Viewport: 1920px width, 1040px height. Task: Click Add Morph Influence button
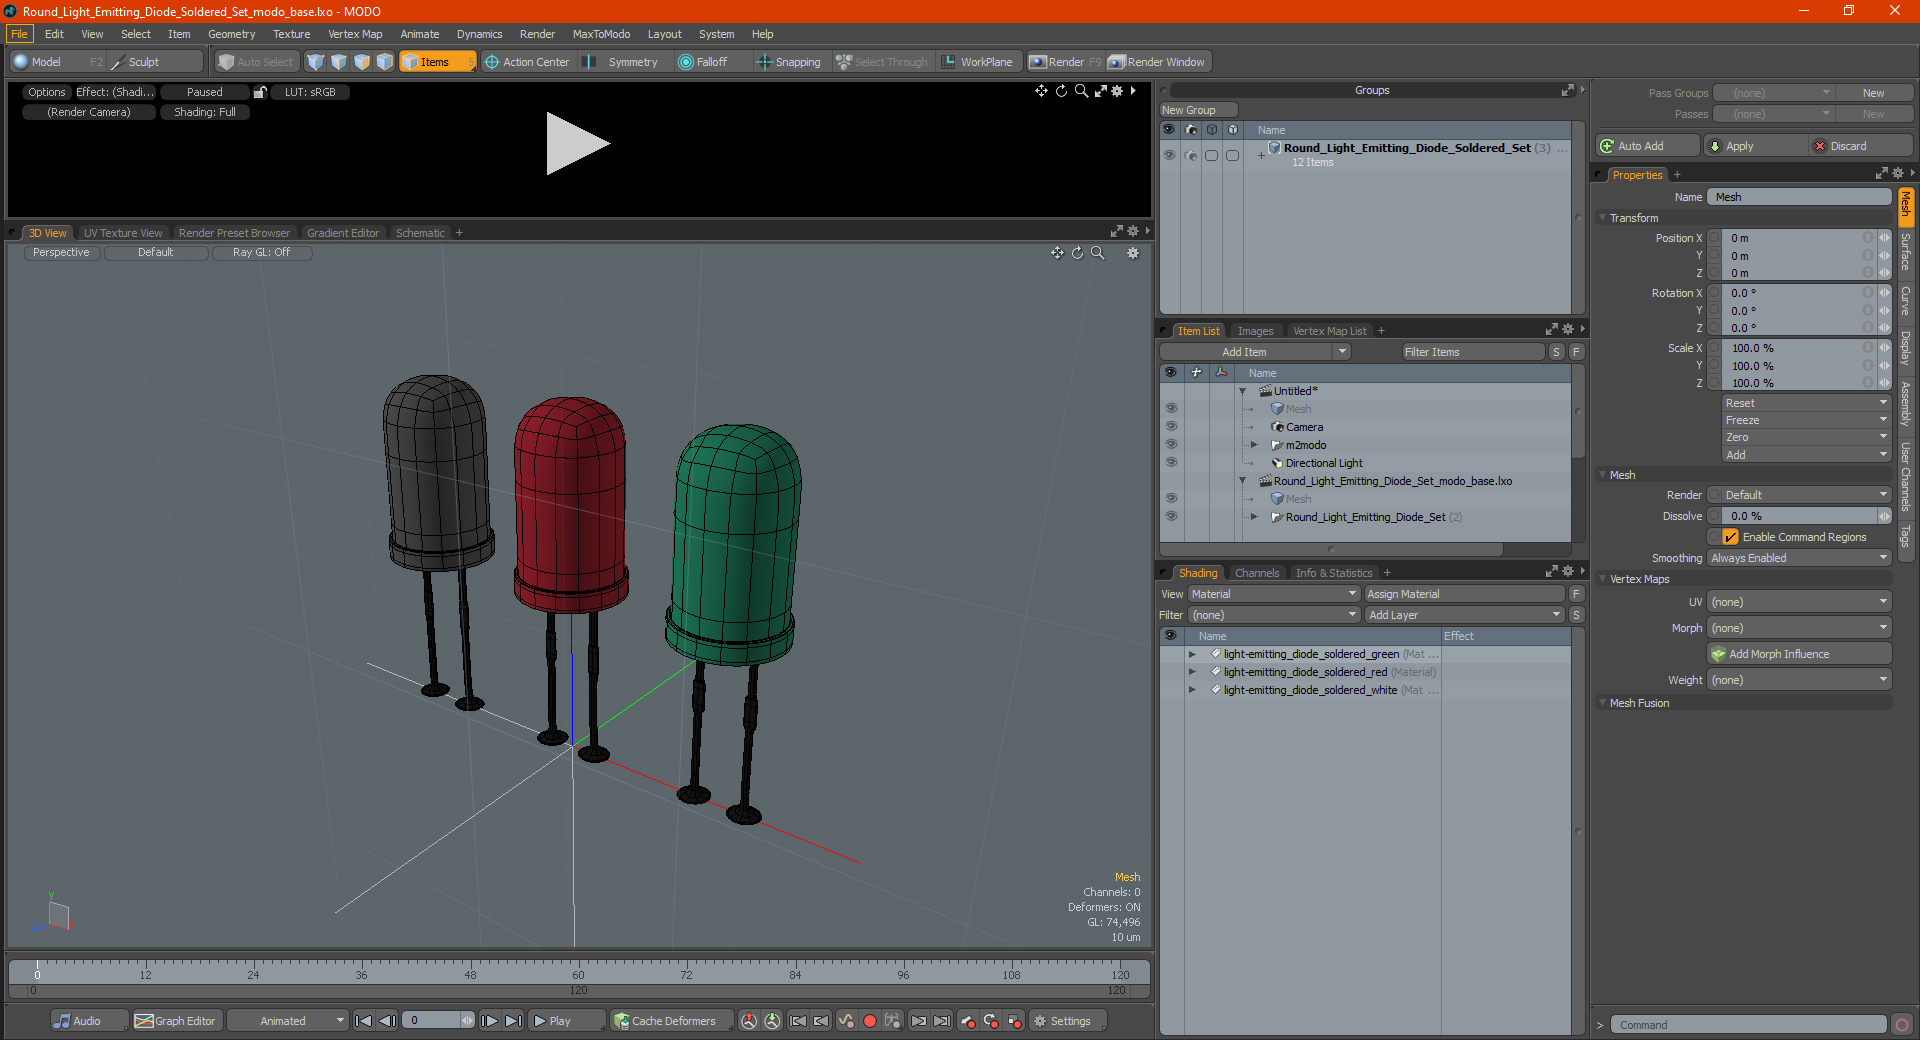[x=1799, y=654]
